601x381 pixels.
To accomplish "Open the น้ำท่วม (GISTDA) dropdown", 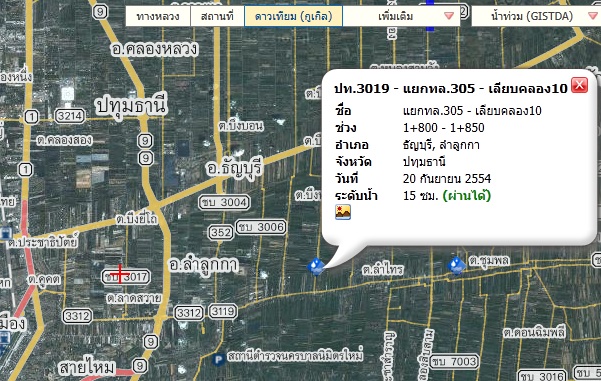I will click(536, 16).
